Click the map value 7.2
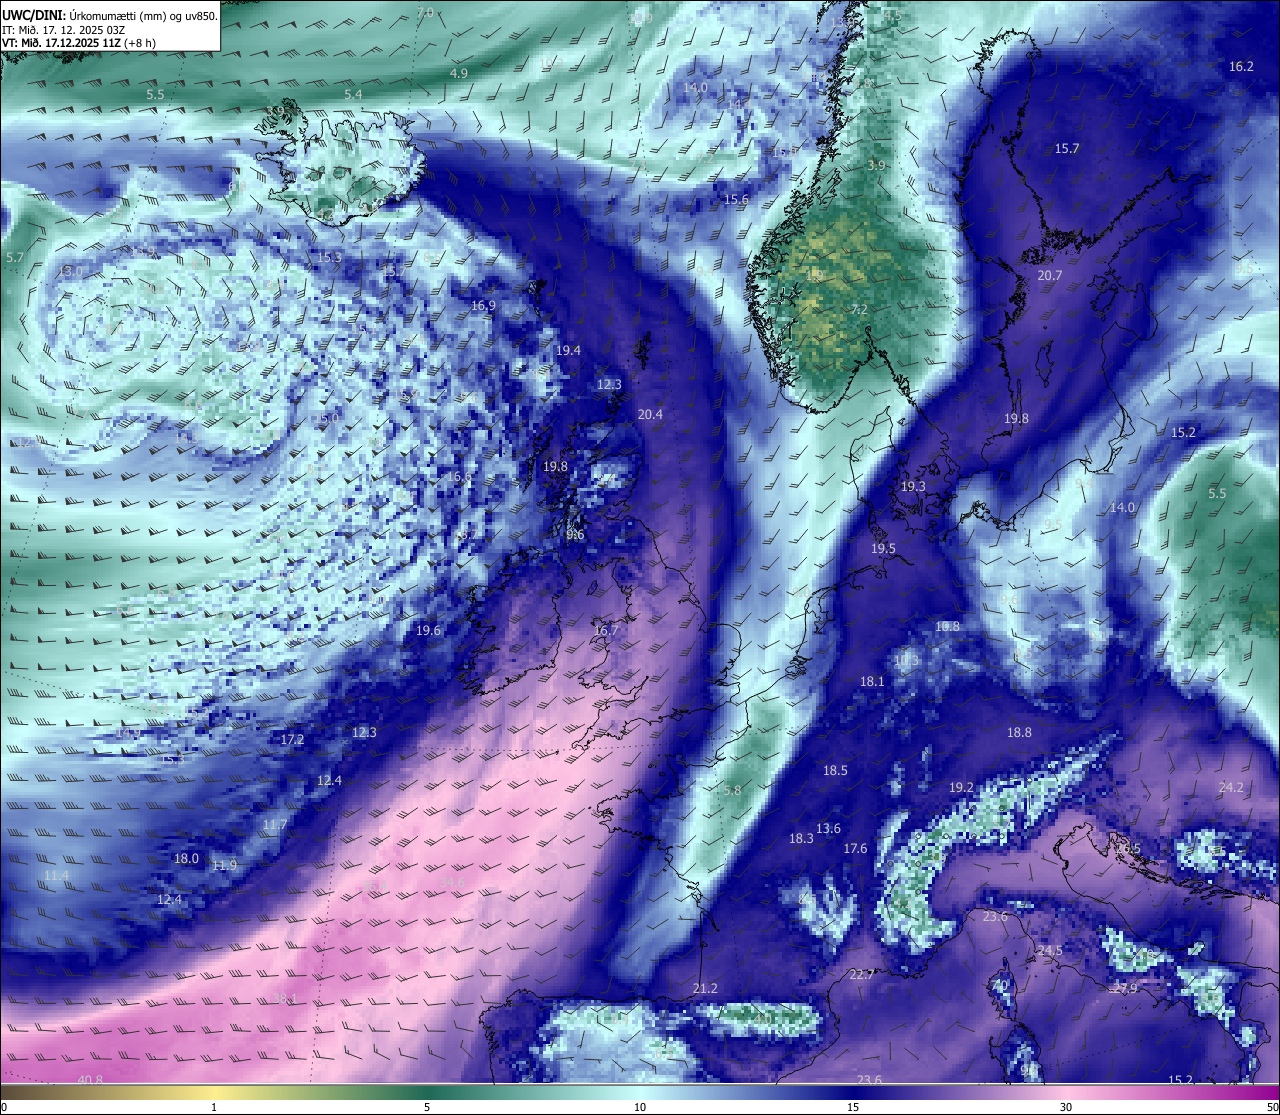The height and width of the screenshot is (1115, 1280). point(858,309)
